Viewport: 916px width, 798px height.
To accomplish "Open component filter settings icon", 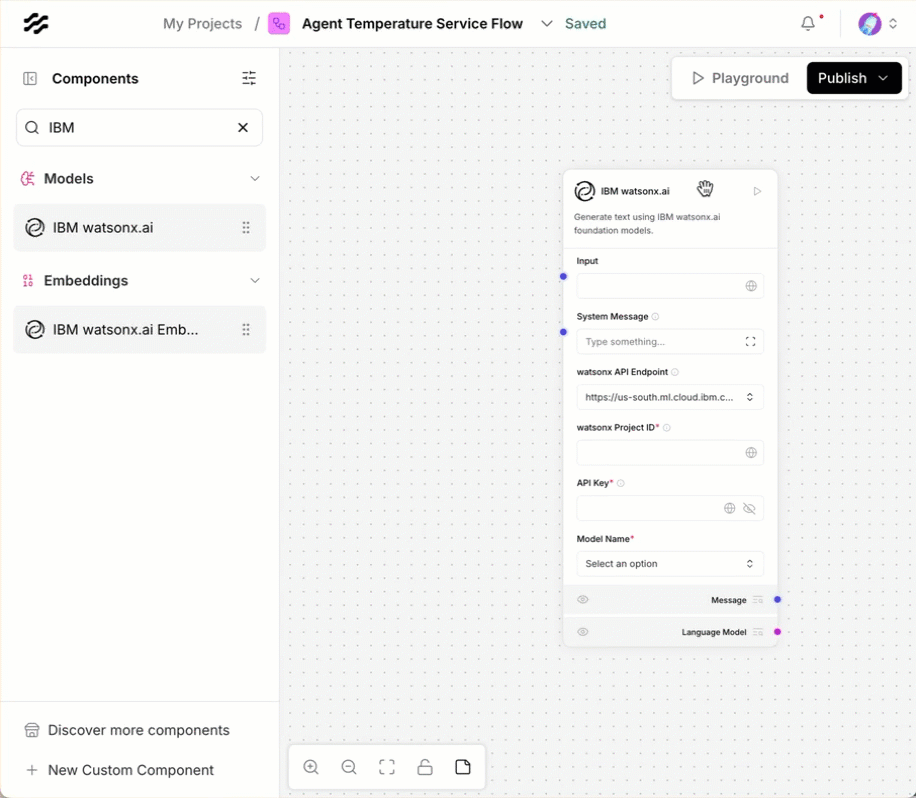I will pos(249,78).
